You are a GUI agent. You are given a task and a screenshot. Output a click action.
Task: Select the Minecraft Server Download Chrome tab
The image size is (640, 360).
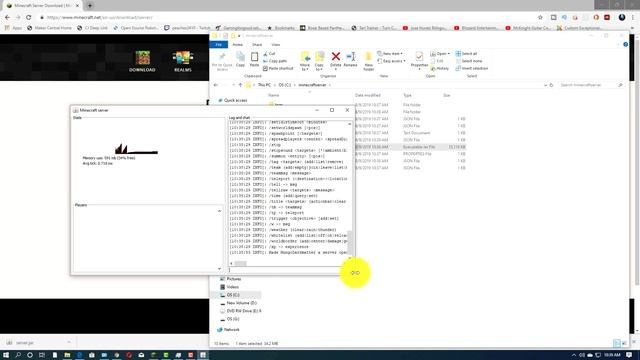pos(42,6)
